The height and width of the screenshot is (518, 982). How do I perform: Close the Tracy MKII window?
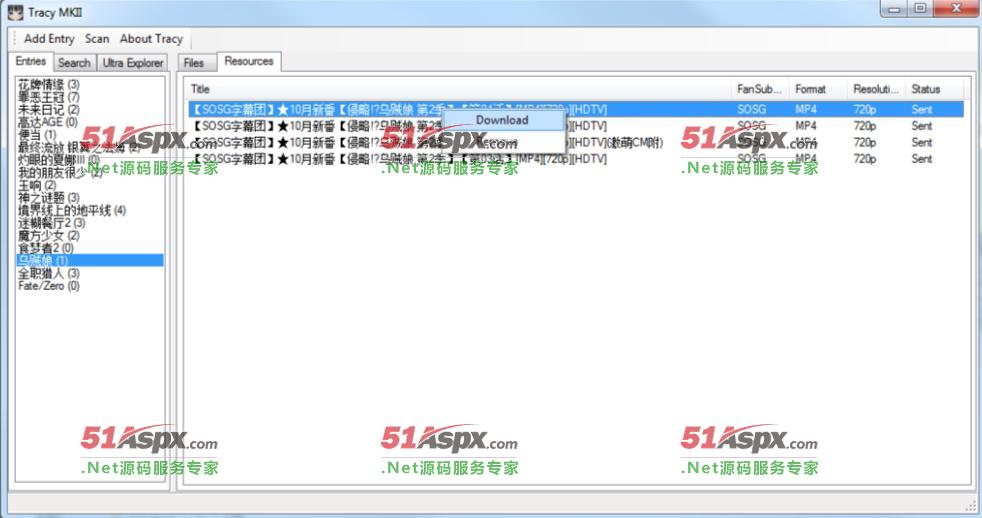[x=956, y=9]
